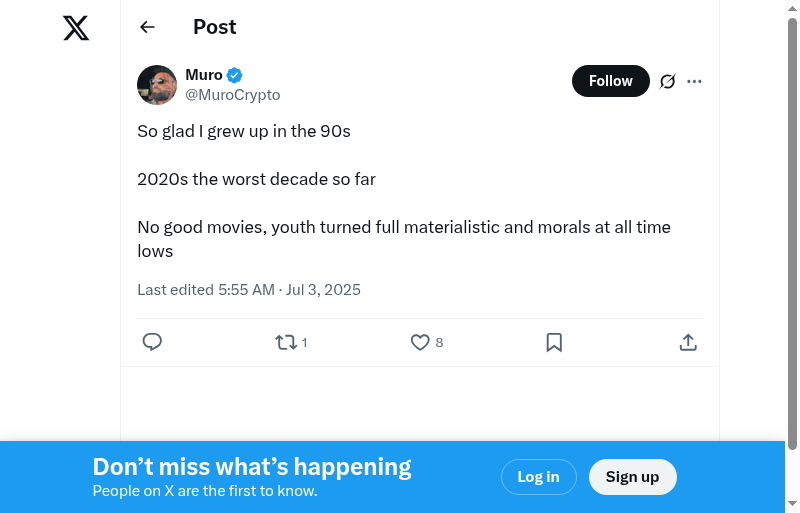Open the share post icon

coord(688,342)
